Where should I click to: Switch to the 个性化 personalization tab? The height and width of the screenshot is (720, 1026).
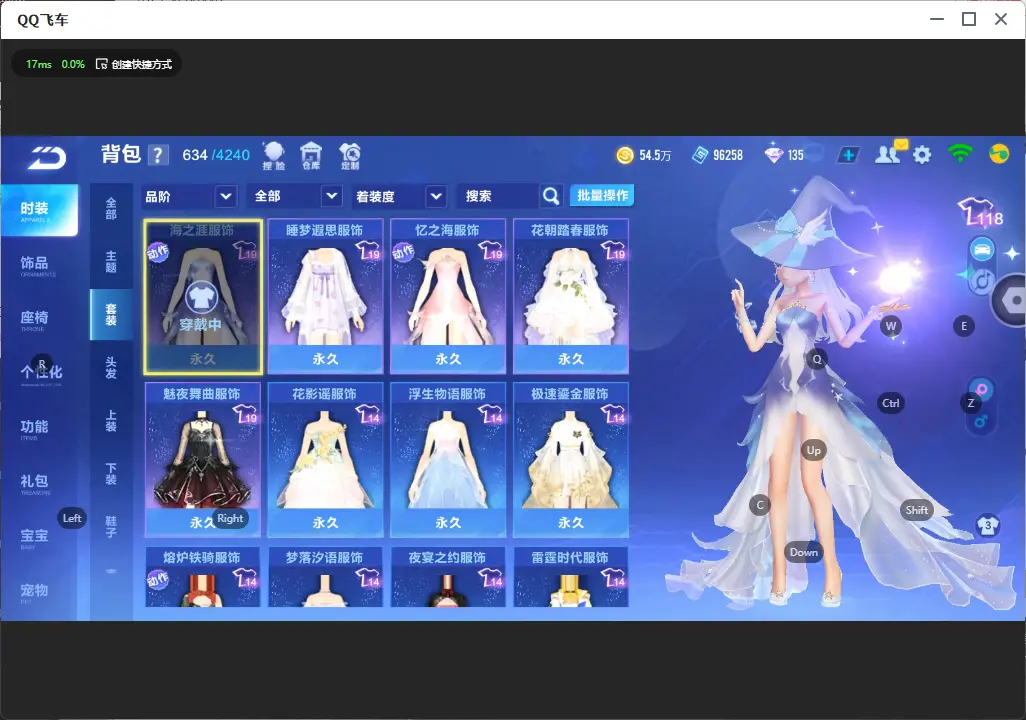click(41, 373)
